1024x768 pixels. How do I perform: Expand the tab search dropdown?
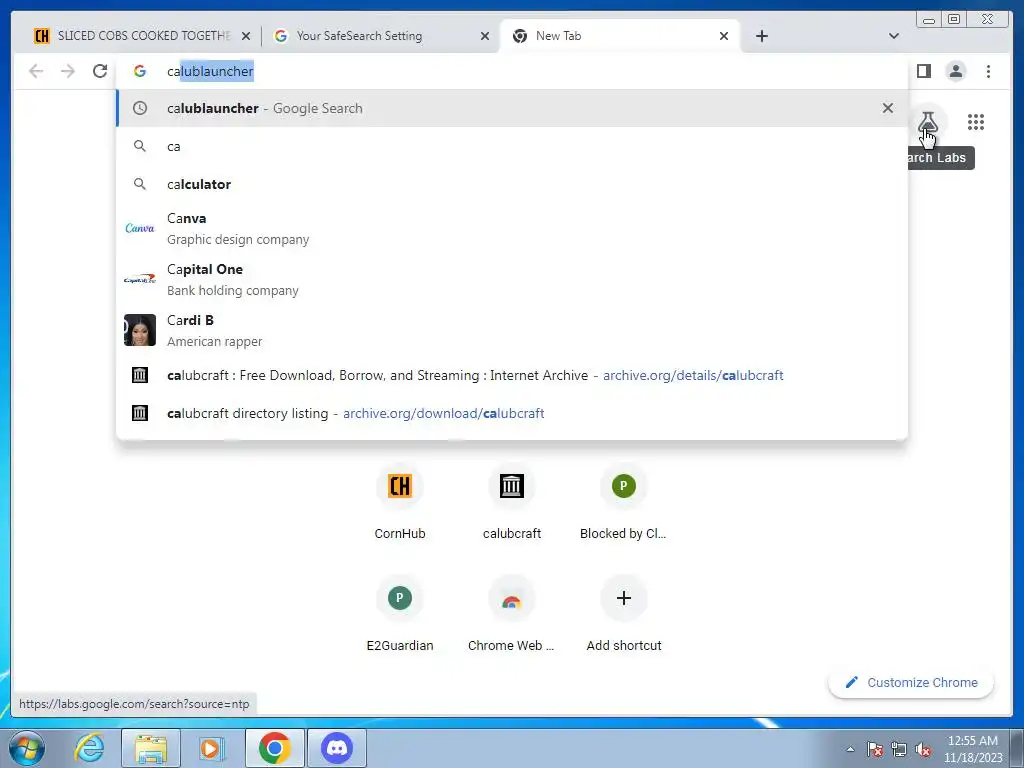894,36
